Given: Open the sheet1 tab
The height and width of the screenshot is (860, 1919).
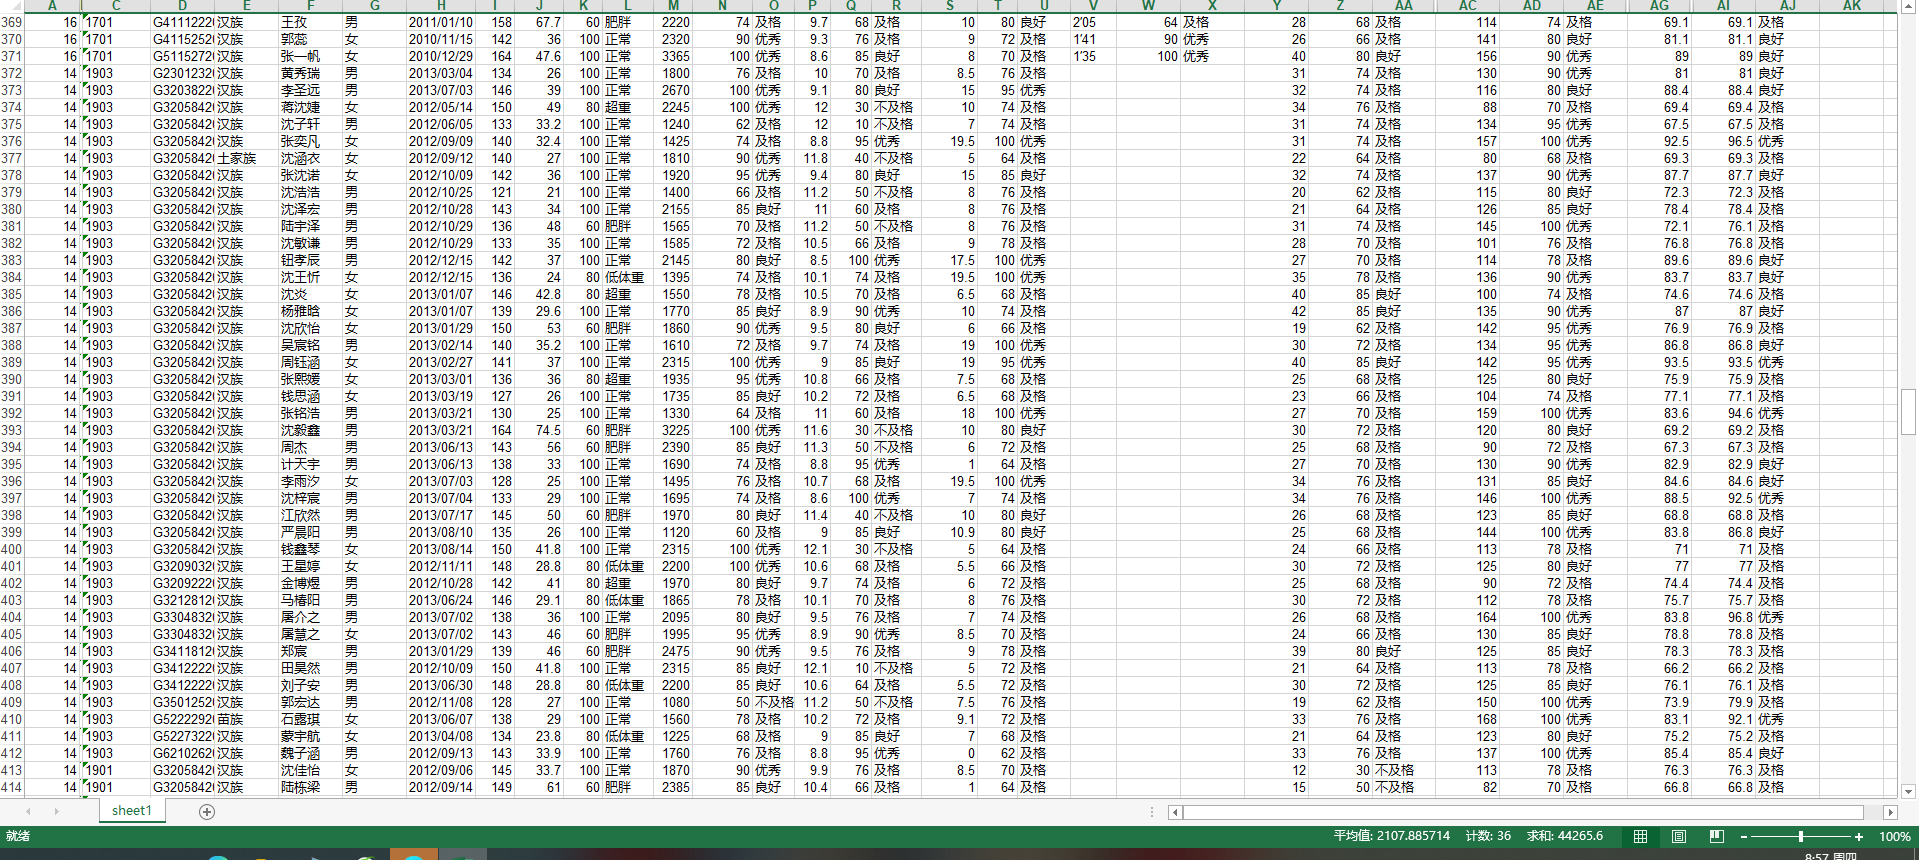Looking at the screenshot, I should pos(131,811).
